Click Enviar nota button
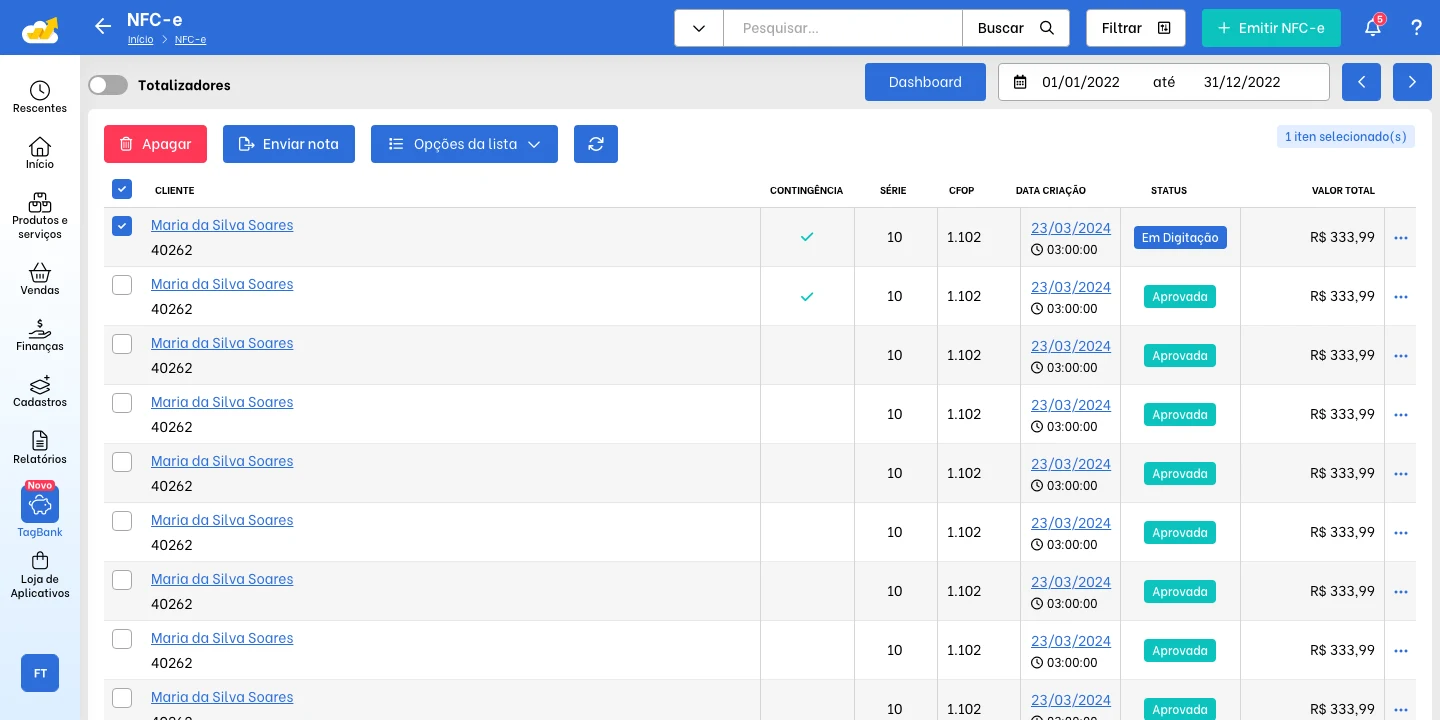The width and height of the screenshot is (1440, 720). click(289, 144)
